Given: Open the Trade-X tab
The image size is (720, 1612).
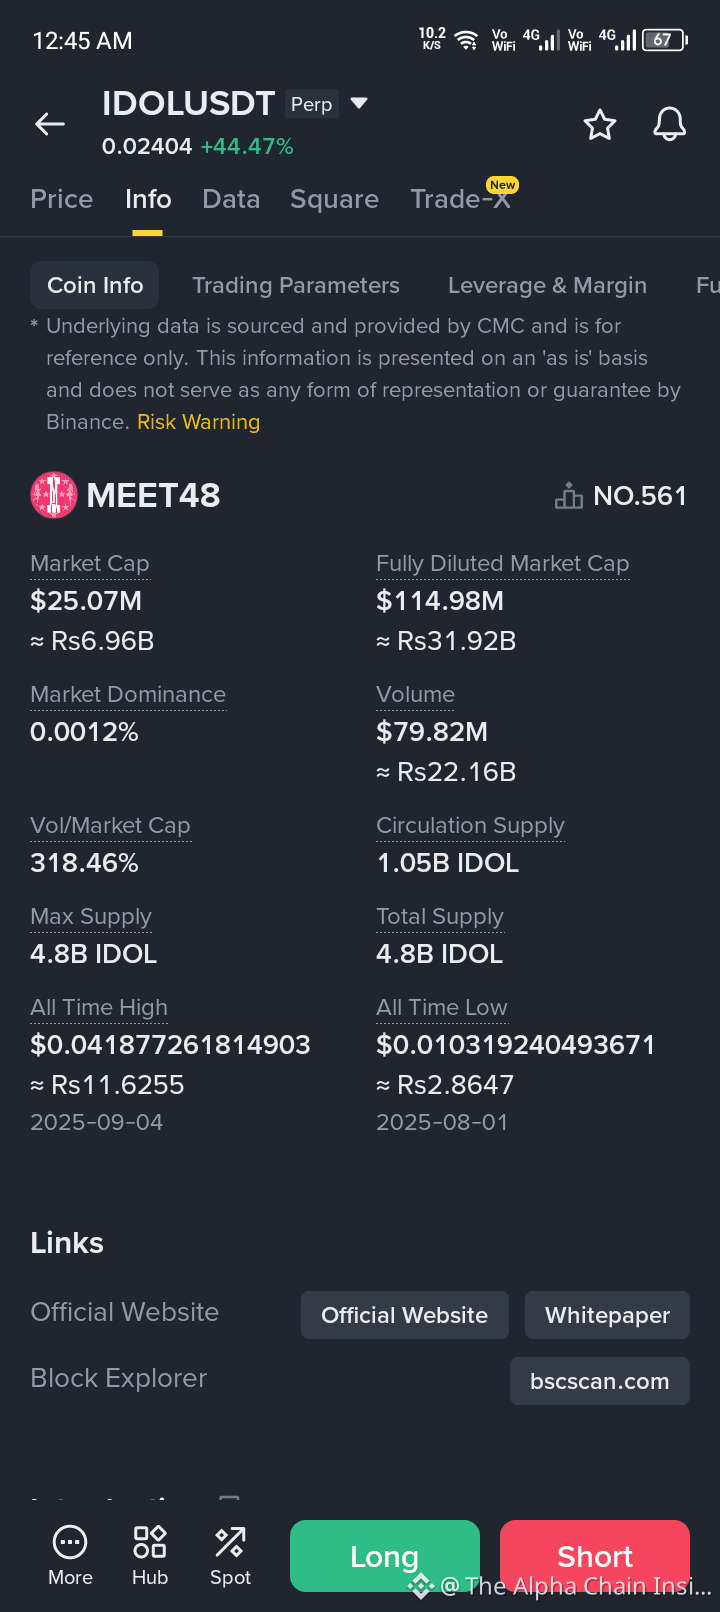Looking at the screenshot, I should [461, 199].
